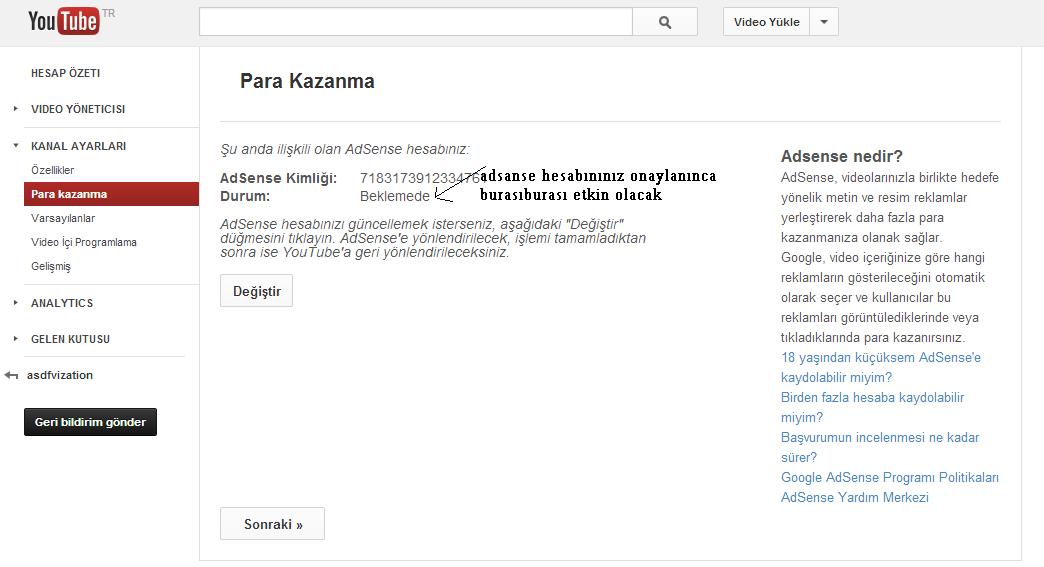This screenshot has height=567, width=1044.
Task: Open the Analytics section
Action: click(62, 303)
